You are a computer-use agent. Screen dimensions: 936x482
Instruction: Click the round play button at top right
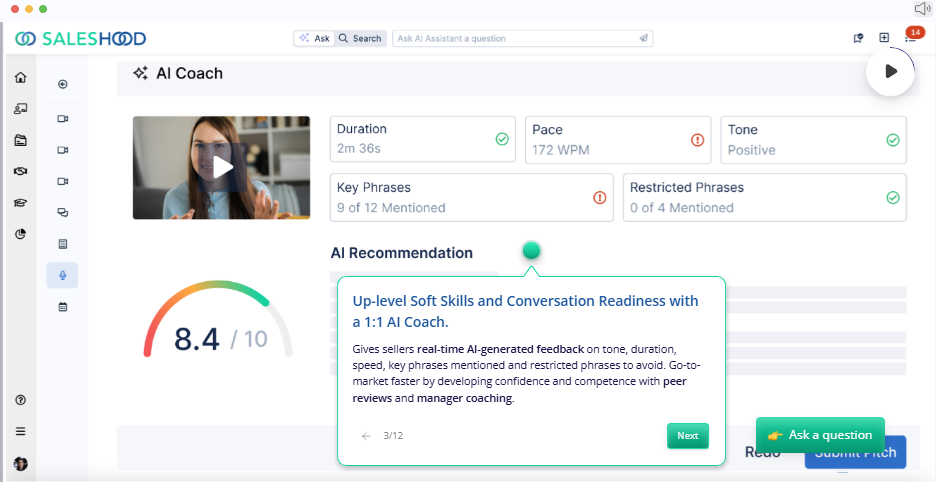(x=890, y=71)
